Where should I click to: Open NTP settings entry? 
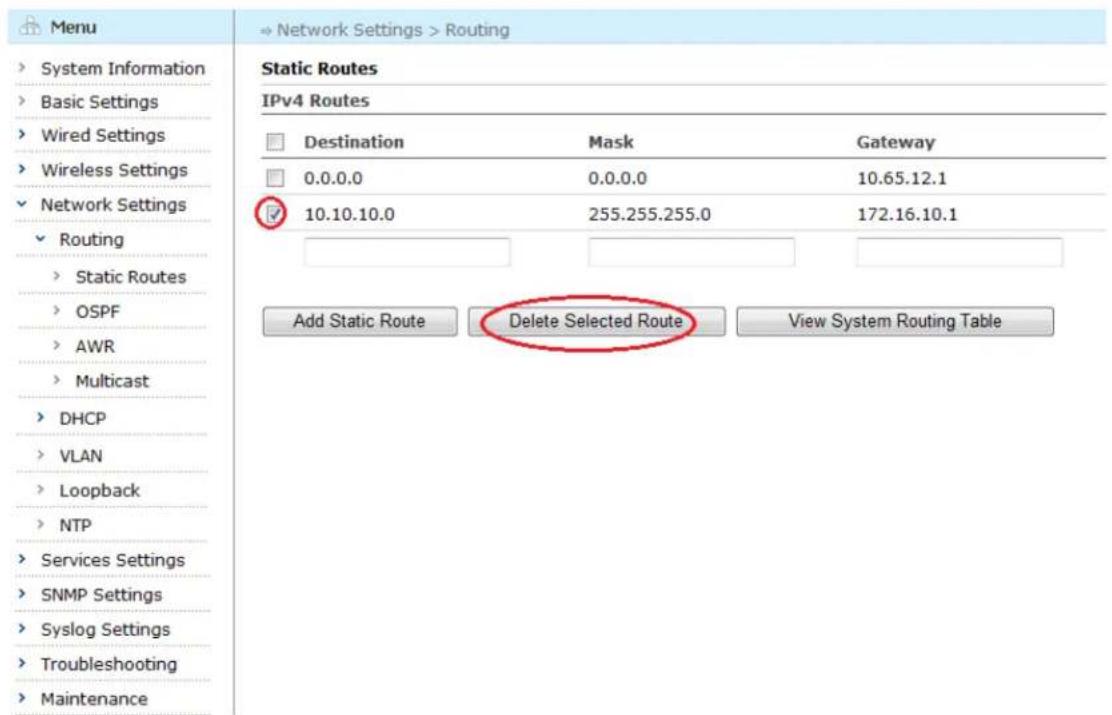[75, 526]
